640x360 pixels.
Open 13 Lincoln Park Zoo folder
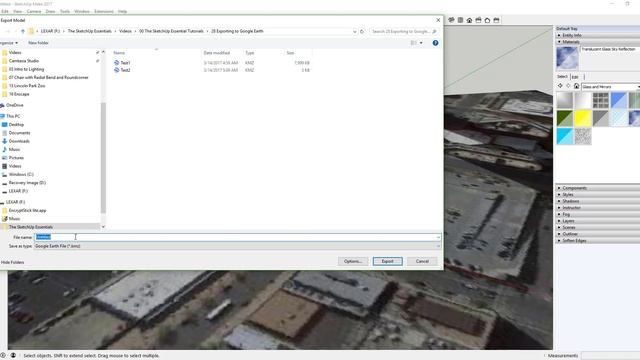click(x=27, y=86)
